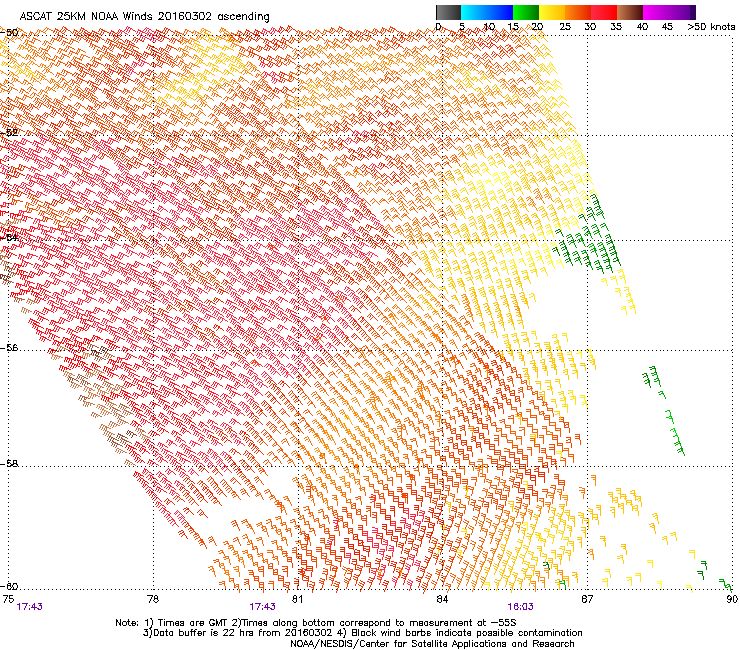Click the dark purple 45–50 knots legend segment
740x650 pixels.
pos(682,12)
